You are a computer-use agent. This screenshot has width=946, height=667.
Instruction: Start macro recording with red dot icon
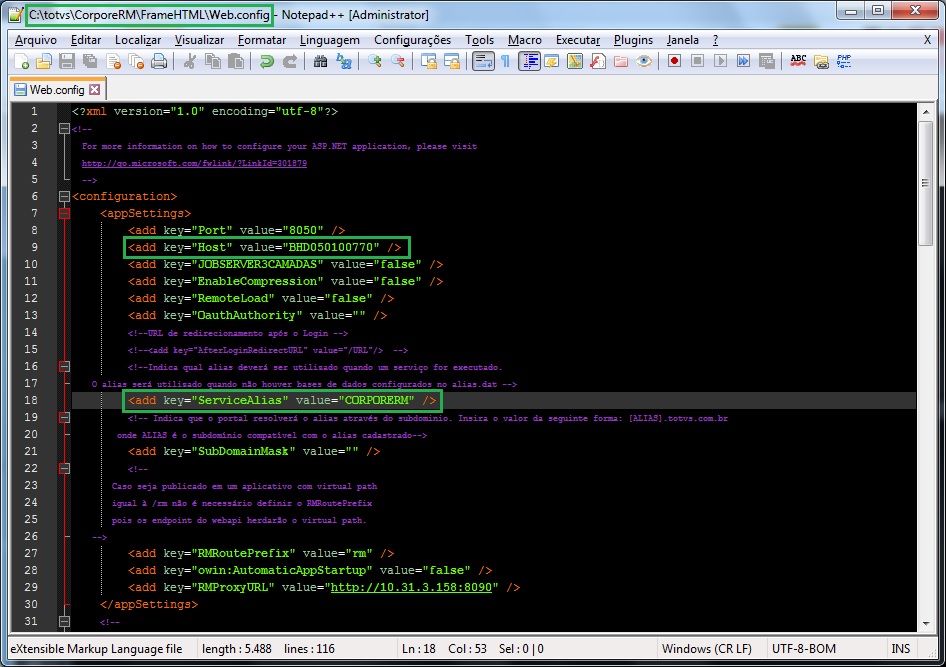675,61
